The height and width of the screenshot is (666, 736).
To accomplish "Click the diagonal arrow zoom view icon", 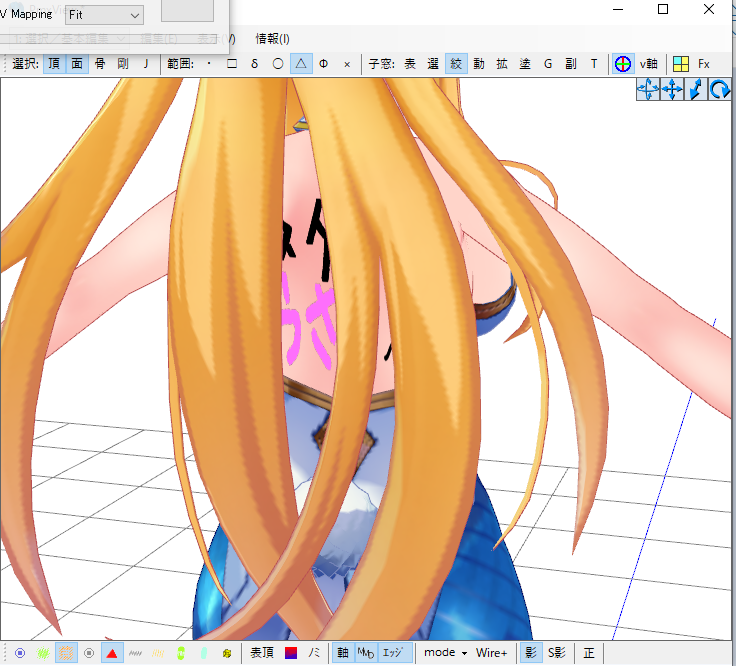I will [696, 89].
